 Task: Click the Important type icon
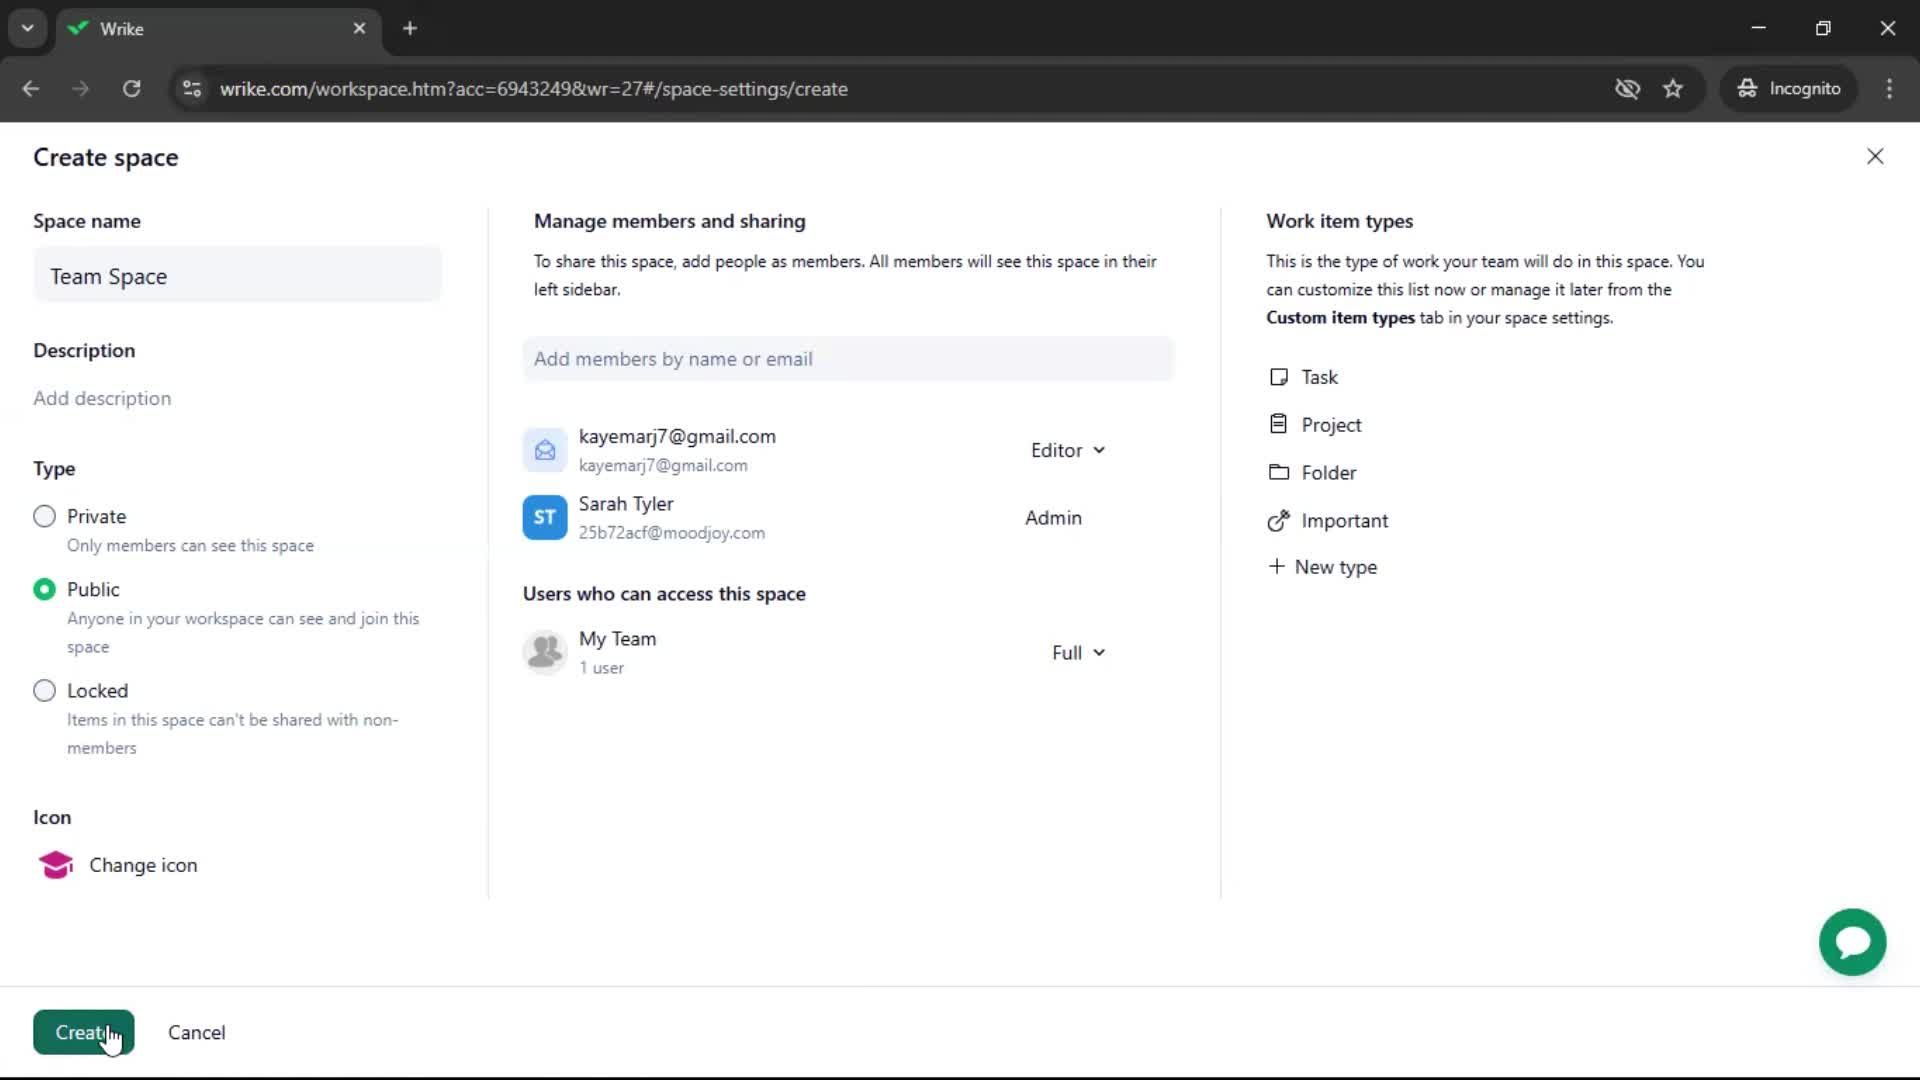[x=1278, y=520]
